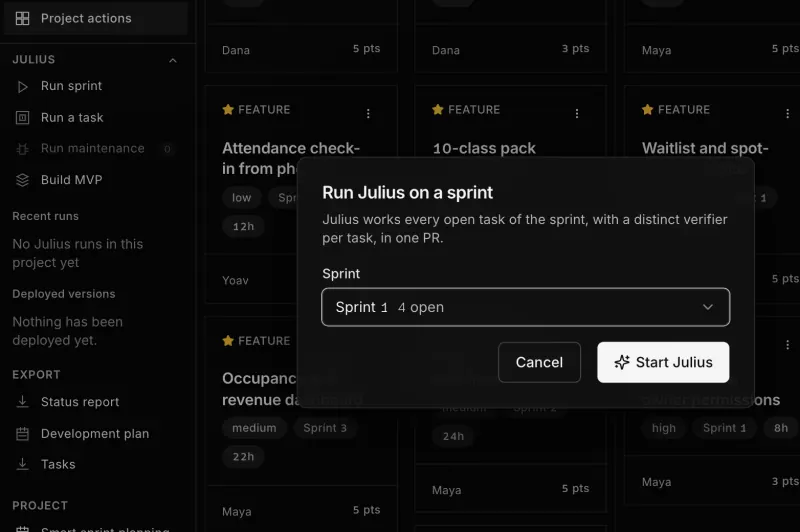Open the 10-class pack card title

click(484, 148)
